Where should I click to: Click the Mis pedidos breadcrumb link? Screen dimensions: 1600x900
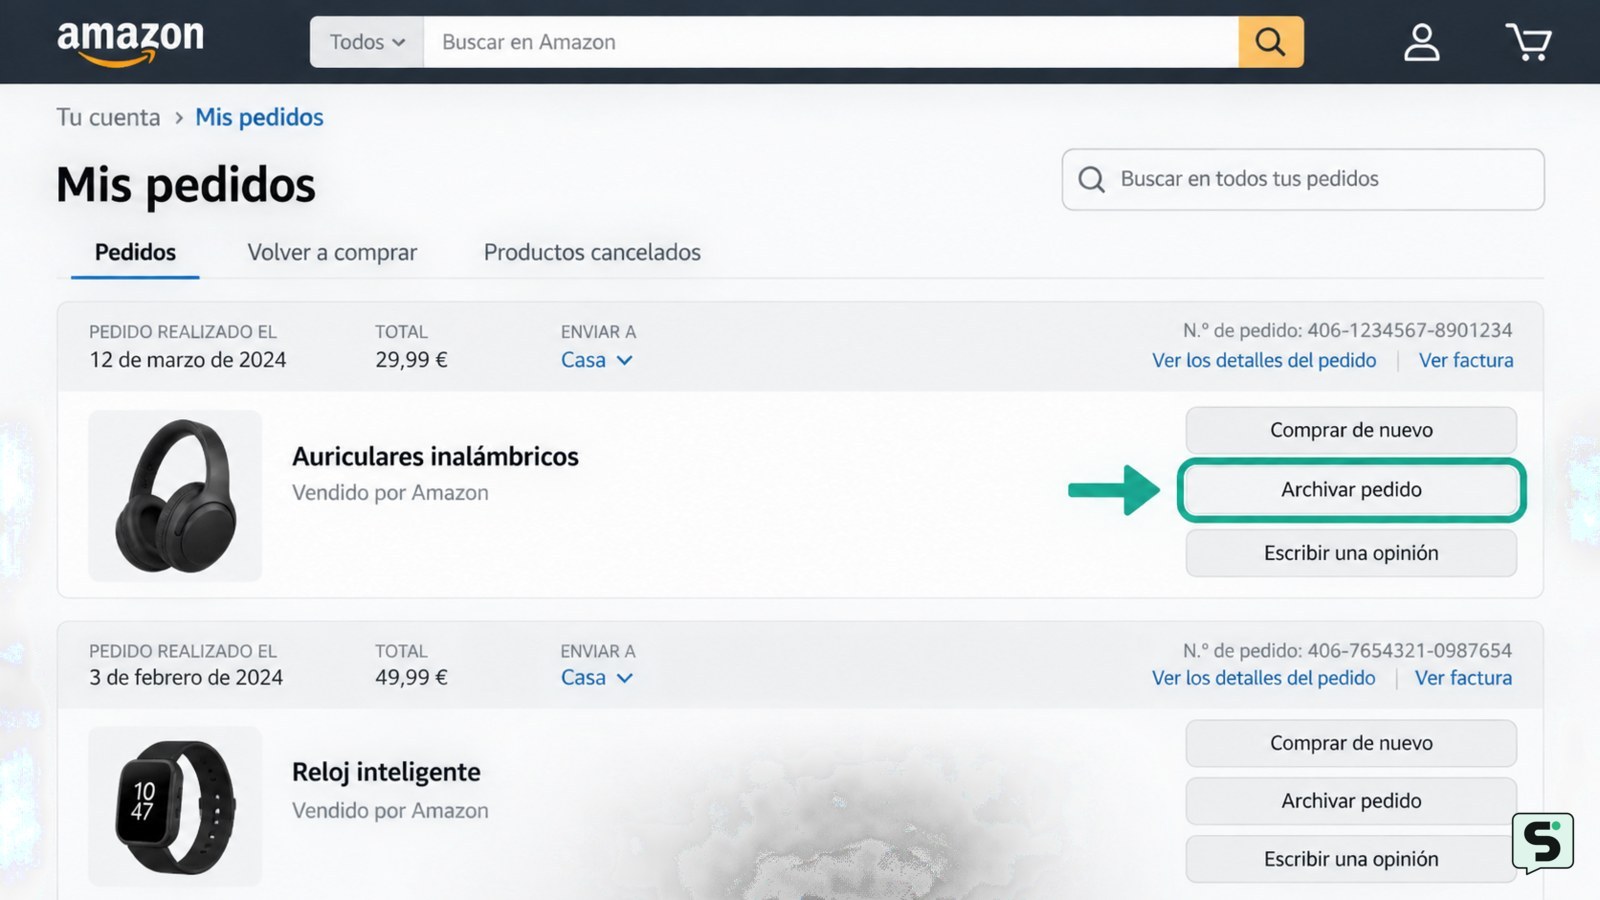pyautogui.click(x=259, y=117)
